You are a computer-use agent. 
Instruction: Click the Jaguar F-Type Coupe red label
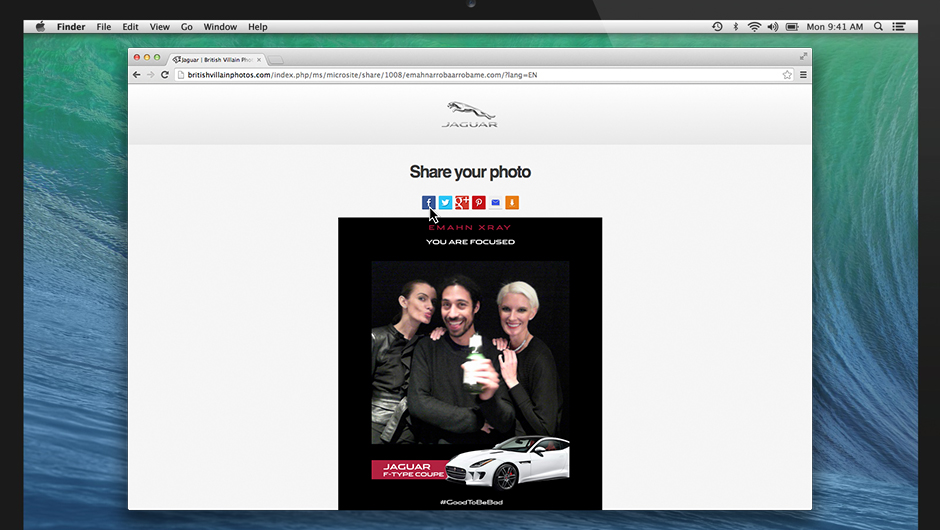(409, 469)
